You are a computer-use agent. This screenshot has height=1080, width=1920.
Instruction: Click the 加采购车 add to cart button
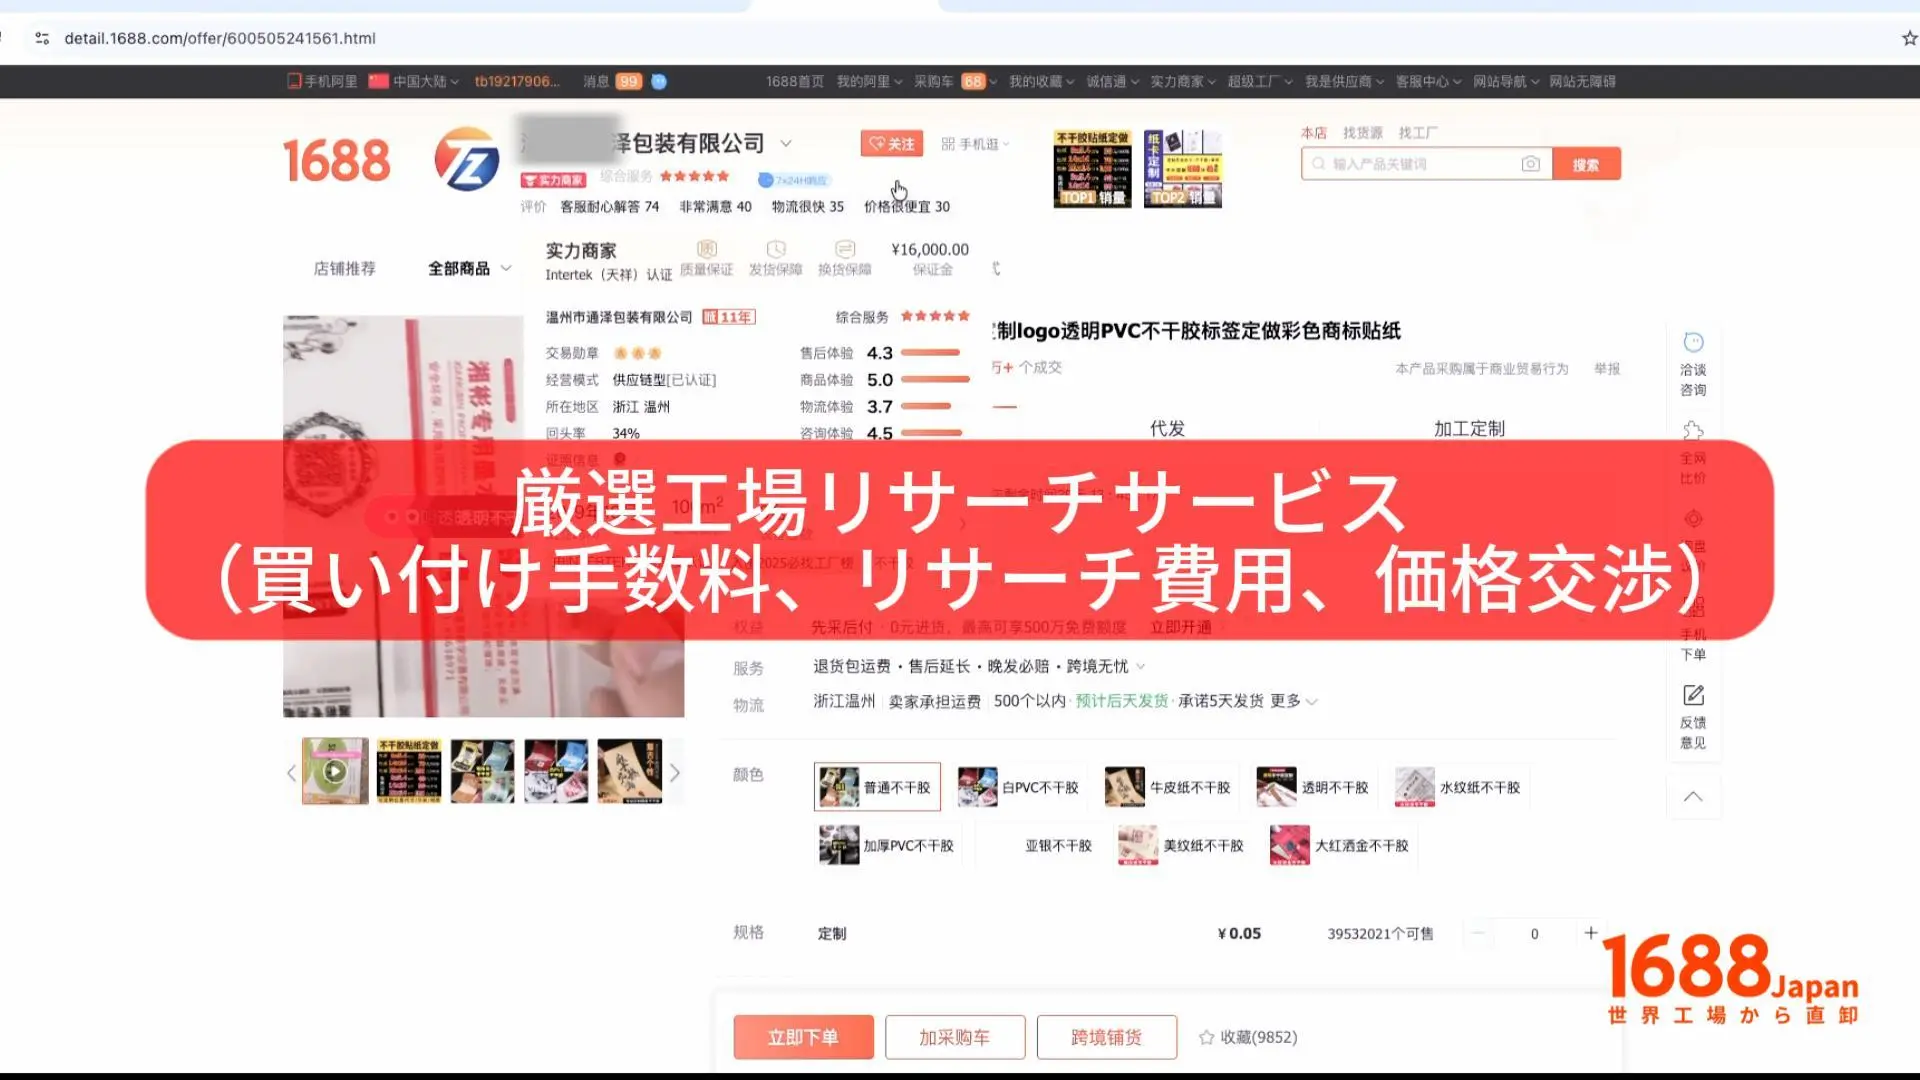954,1037
